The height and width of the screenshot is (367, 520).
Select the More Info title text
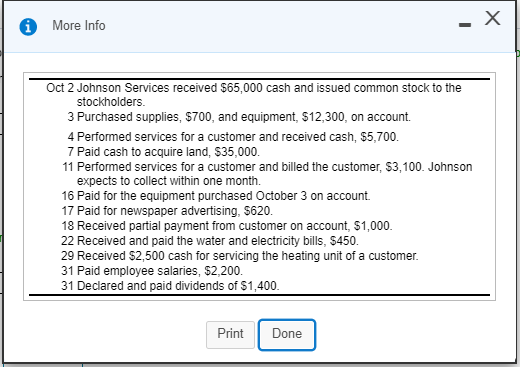[79, 26]
